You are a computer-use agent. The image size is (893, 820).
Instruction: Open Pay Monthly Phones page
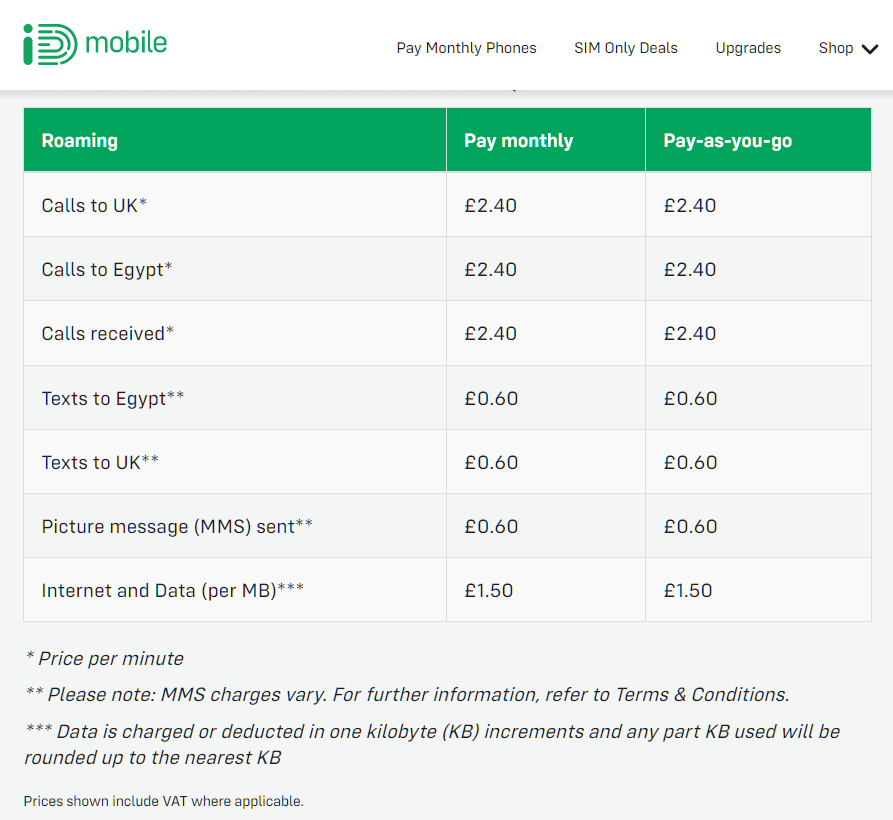click(x=466, y=48)
